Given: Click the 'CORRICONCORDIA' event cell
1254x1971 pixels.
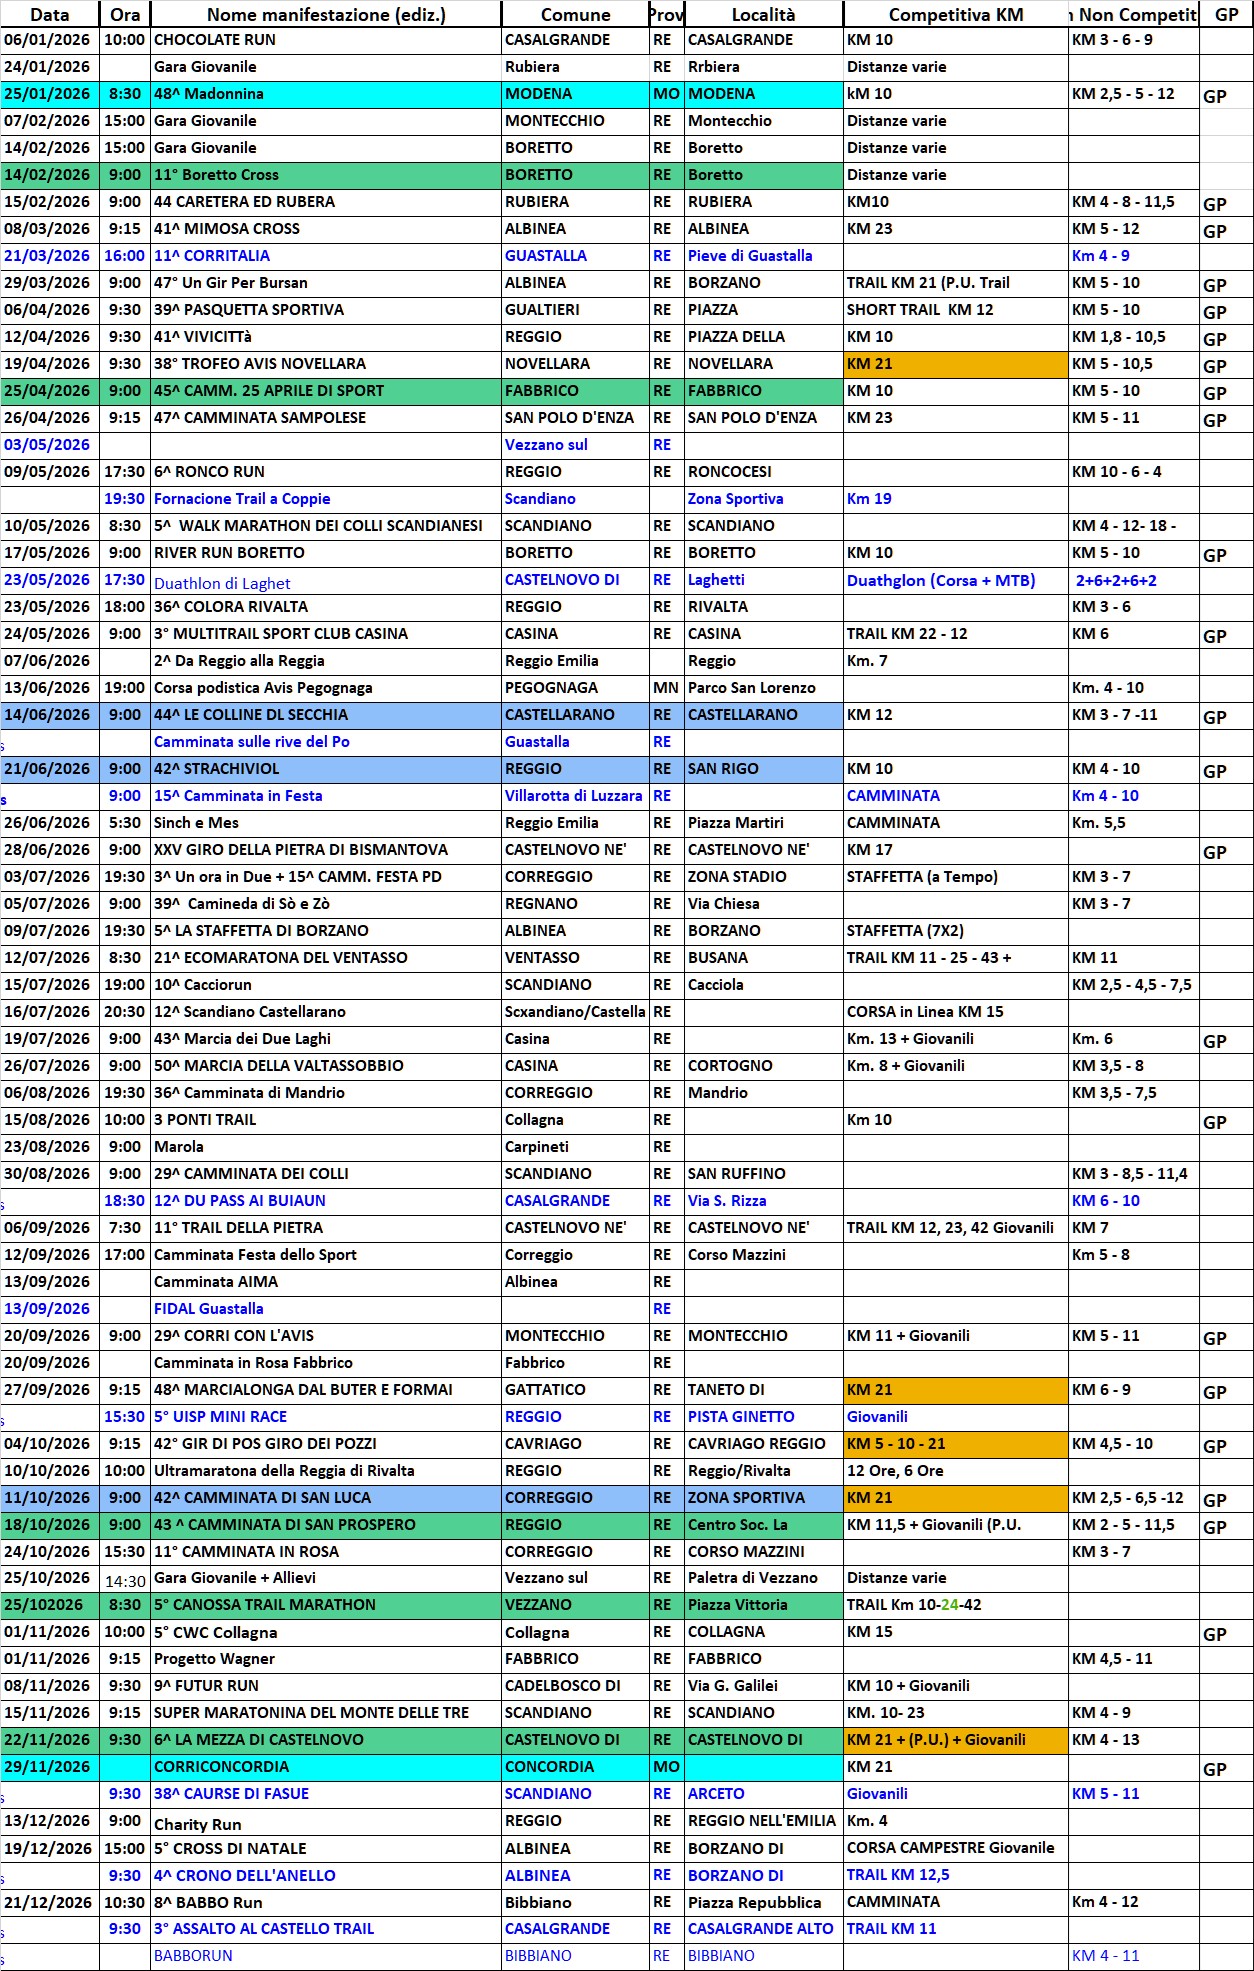Looking at the screenshot, I should click(326, 1767).
